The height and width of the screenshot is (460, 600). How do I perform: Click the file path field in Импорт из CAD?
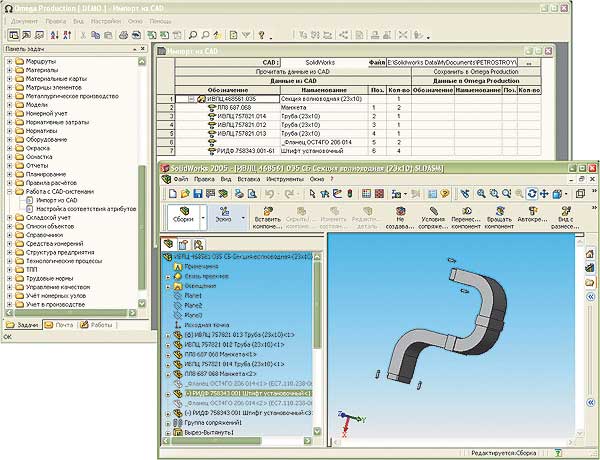click(x=452, y=62)
